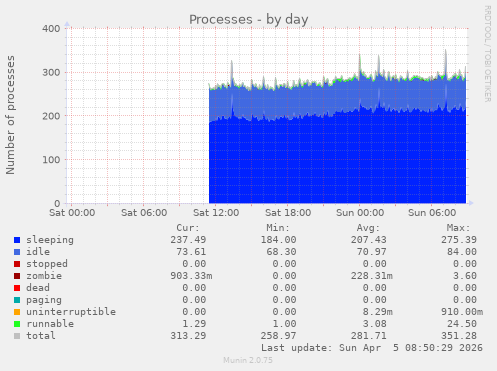Click sleeping minimum value 184.00
Viewport: 497px width, 371px height.
[x=278, y=240]
